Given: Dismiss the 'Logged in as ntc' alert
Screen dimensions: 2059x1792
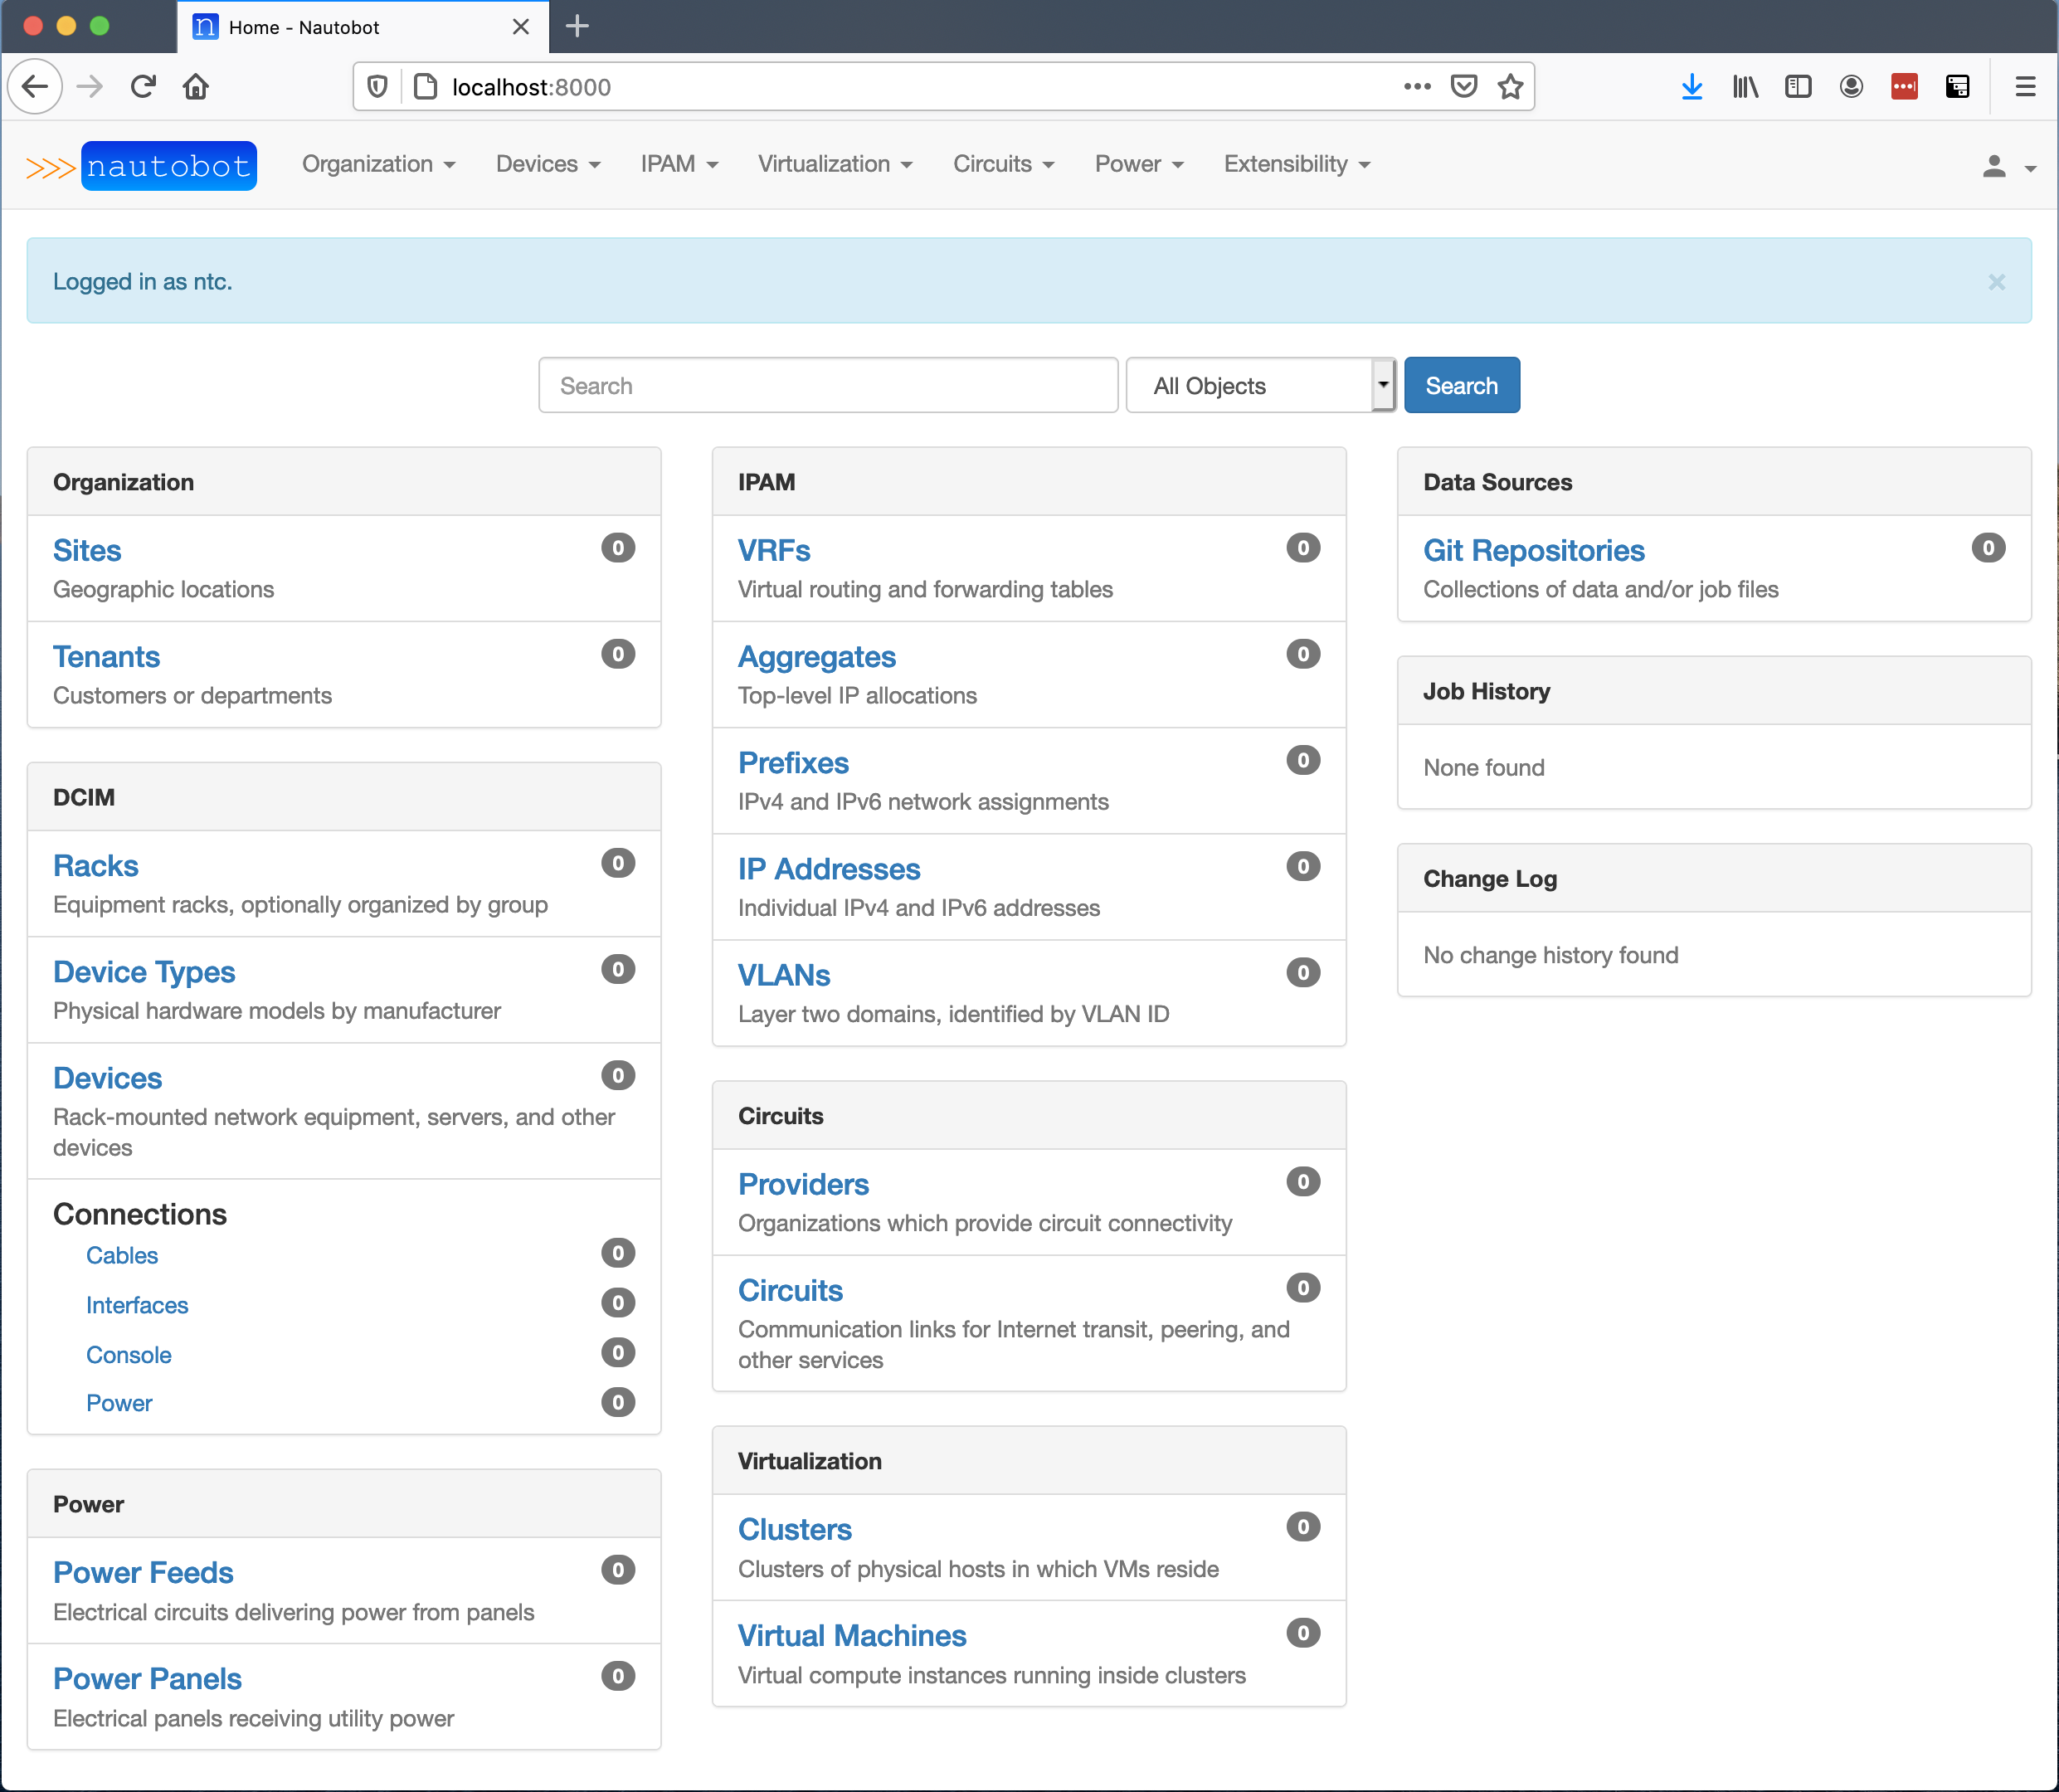Looking at the screenshot, I should pyautogui.click(x=1996, y=282).
